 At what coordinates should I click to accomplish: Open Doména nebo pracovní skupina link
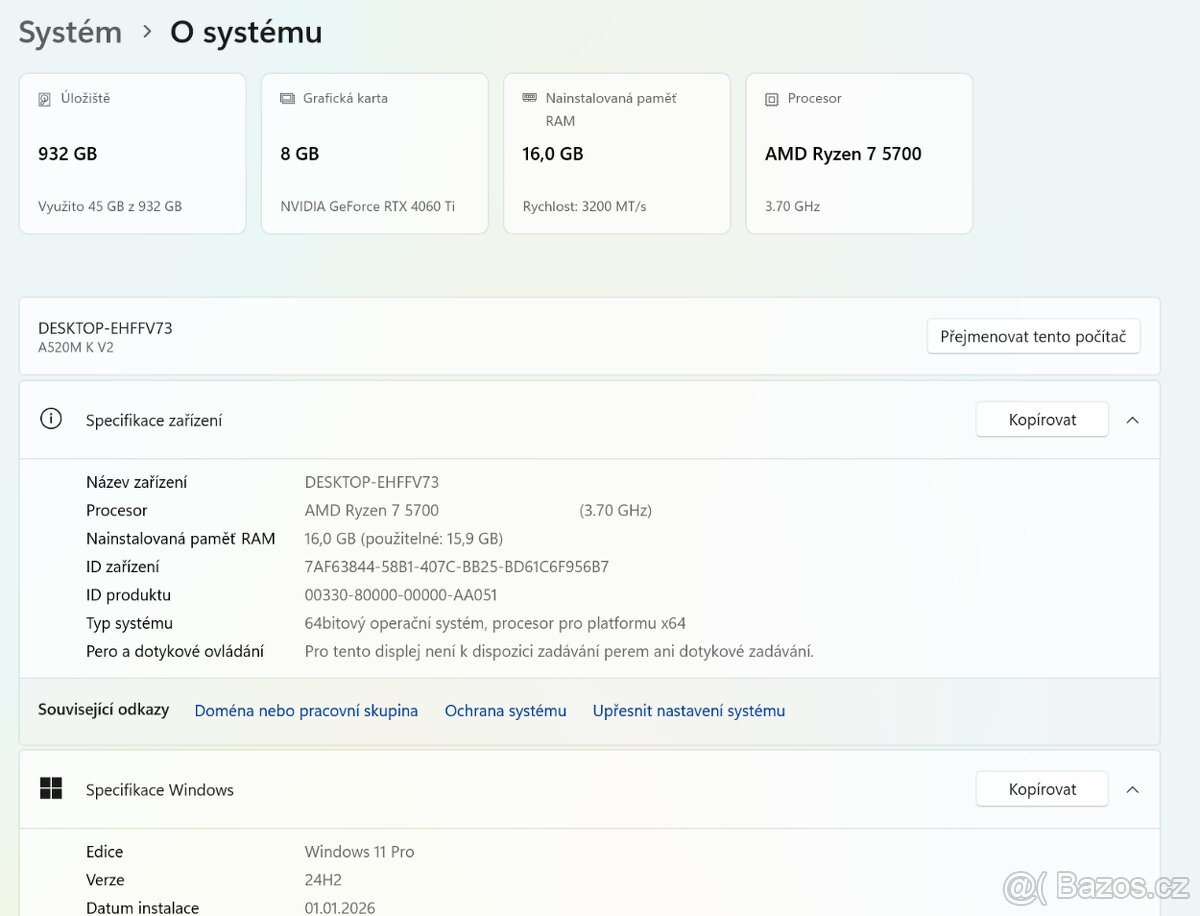306,711
